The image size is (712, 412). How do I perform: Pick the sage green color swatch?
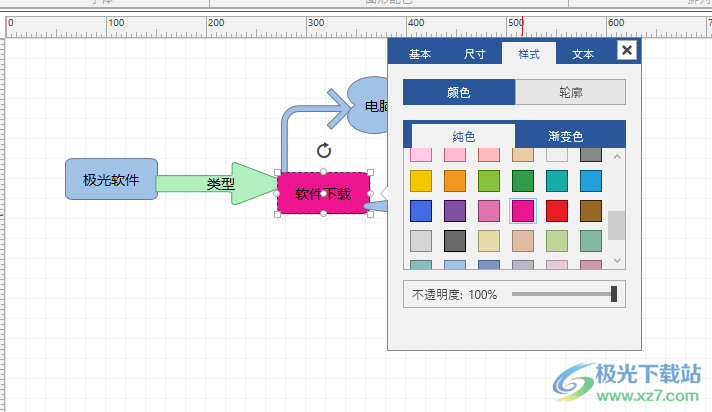point(591,241)
